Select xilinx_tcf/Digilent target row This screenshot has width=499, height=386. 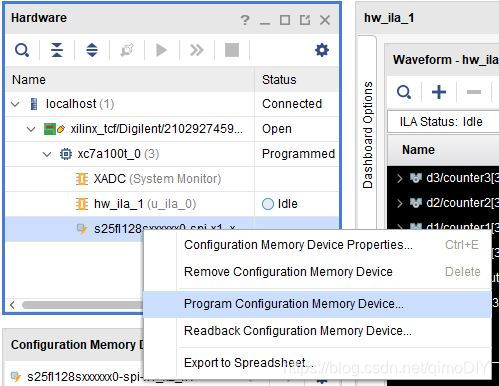(x=172, y=129)
